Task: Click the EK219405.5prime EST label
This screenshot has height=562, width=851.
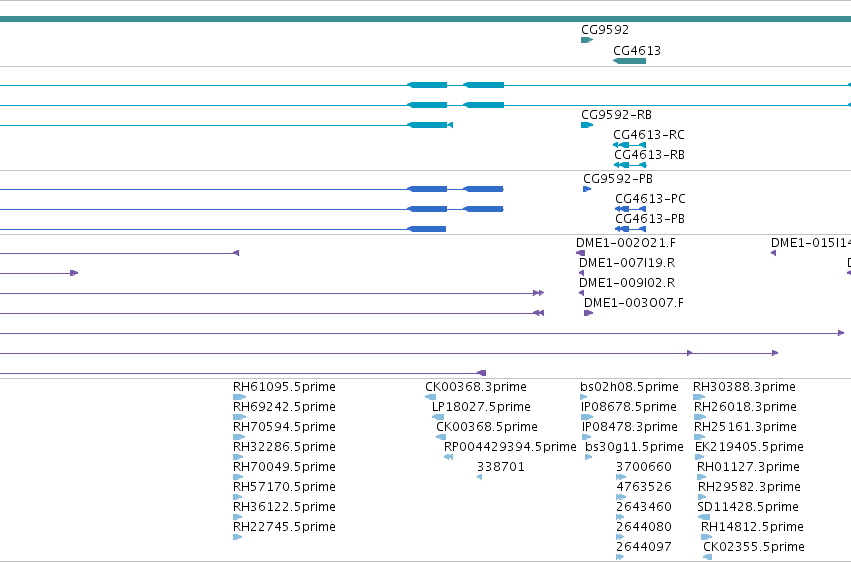Action: tap(749, 448)
